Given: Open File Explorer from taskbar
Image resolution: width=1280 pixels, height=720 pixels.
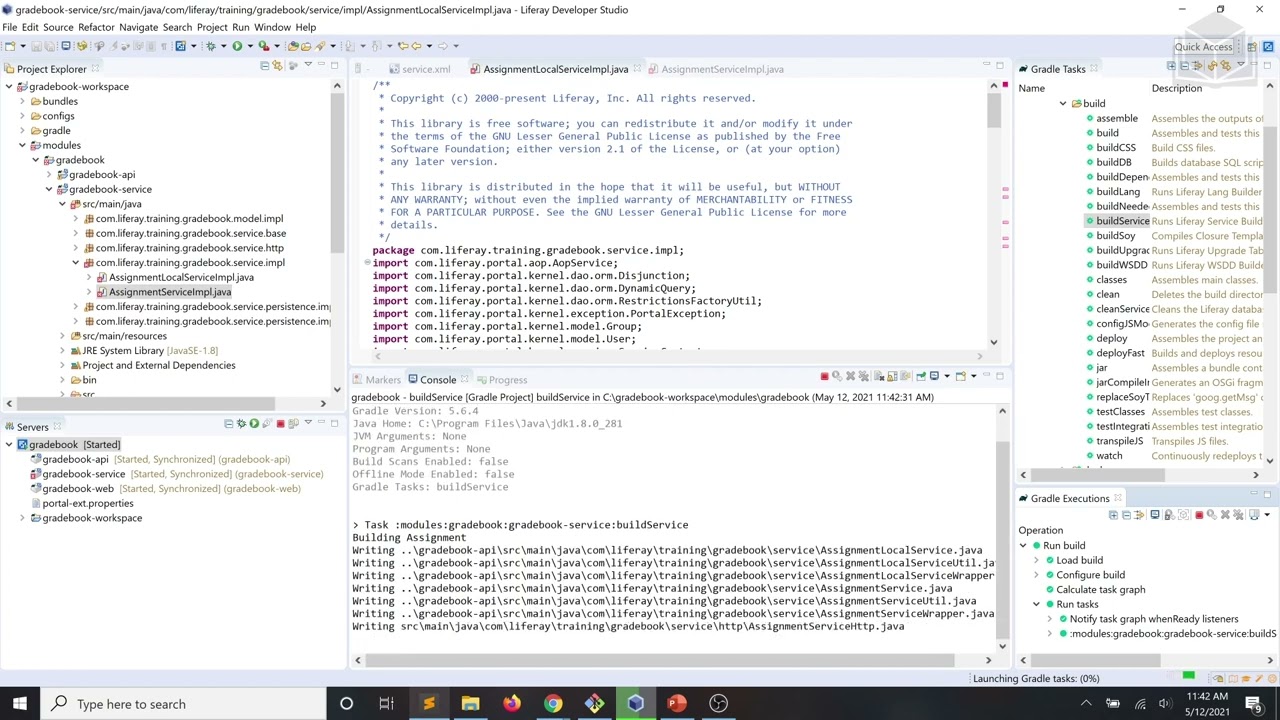Looking at the screenshot, I should point(470,704).
